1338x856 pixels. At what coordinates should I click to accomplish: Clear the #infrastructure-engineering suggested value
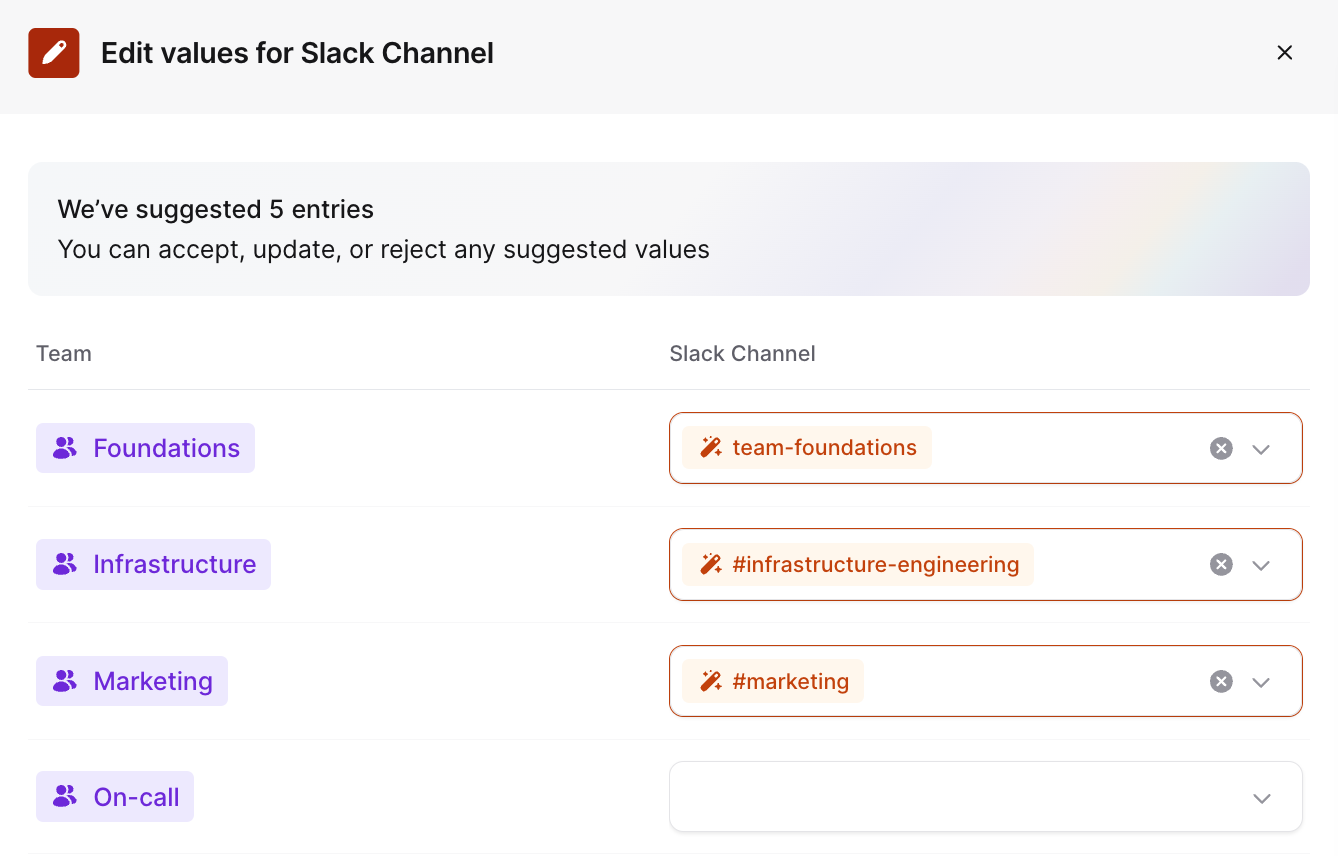click(x=1221, y=565)
